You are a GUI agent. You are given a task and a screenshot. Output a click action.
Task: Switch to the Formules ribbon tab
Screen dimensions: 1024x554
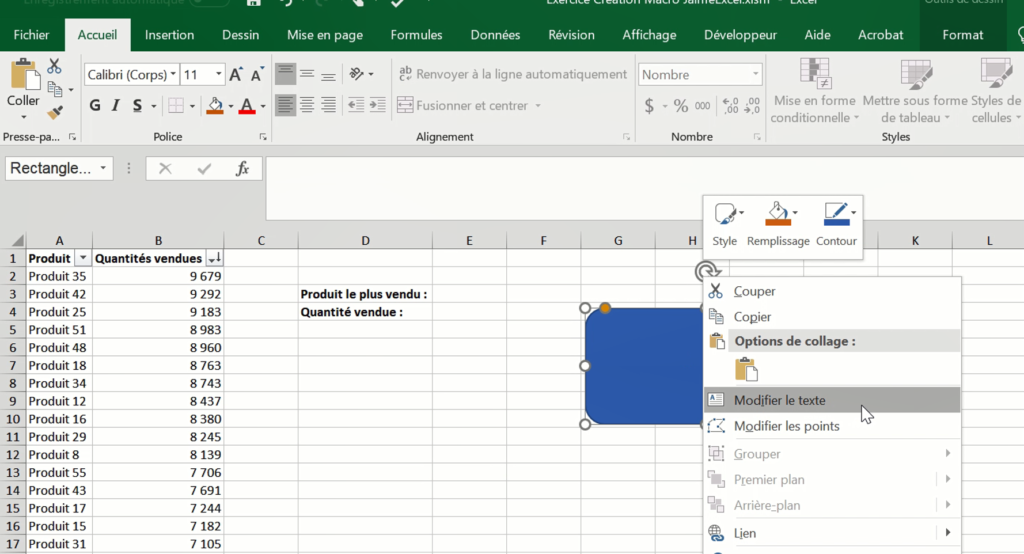point(416,35)
